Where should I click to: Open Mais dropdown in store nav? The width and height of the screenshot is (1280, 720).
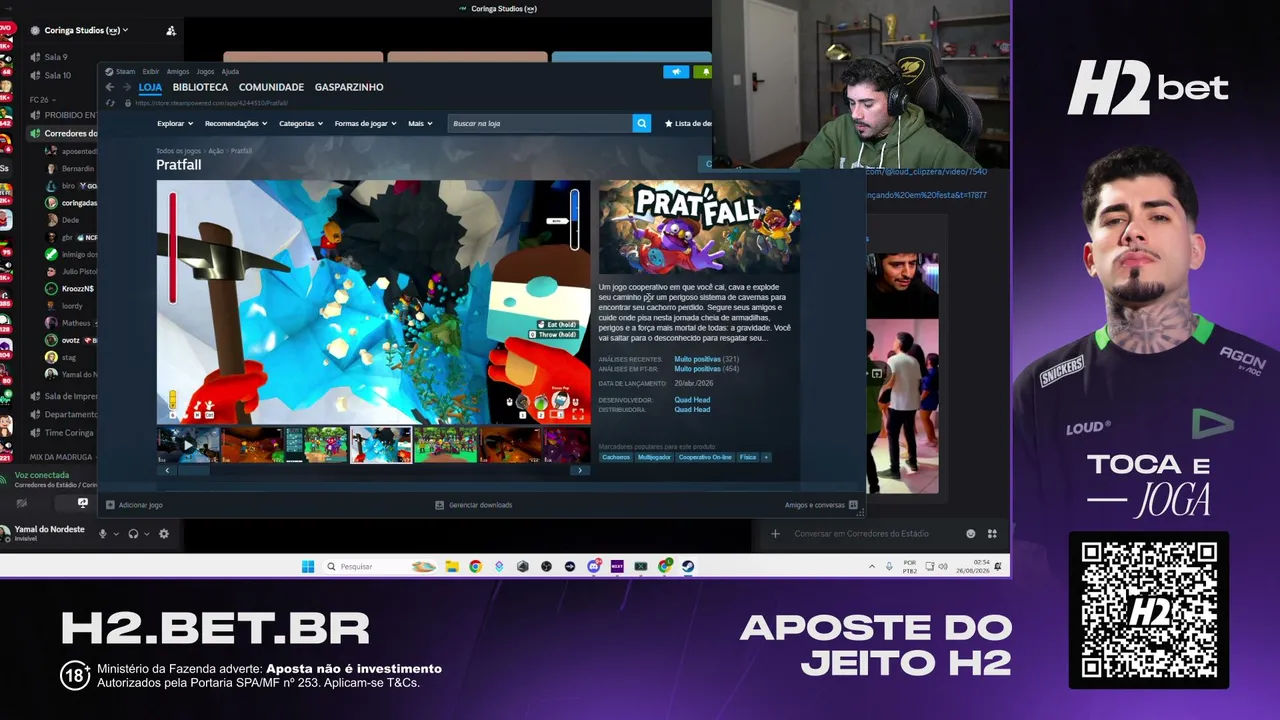click(420, 123)
